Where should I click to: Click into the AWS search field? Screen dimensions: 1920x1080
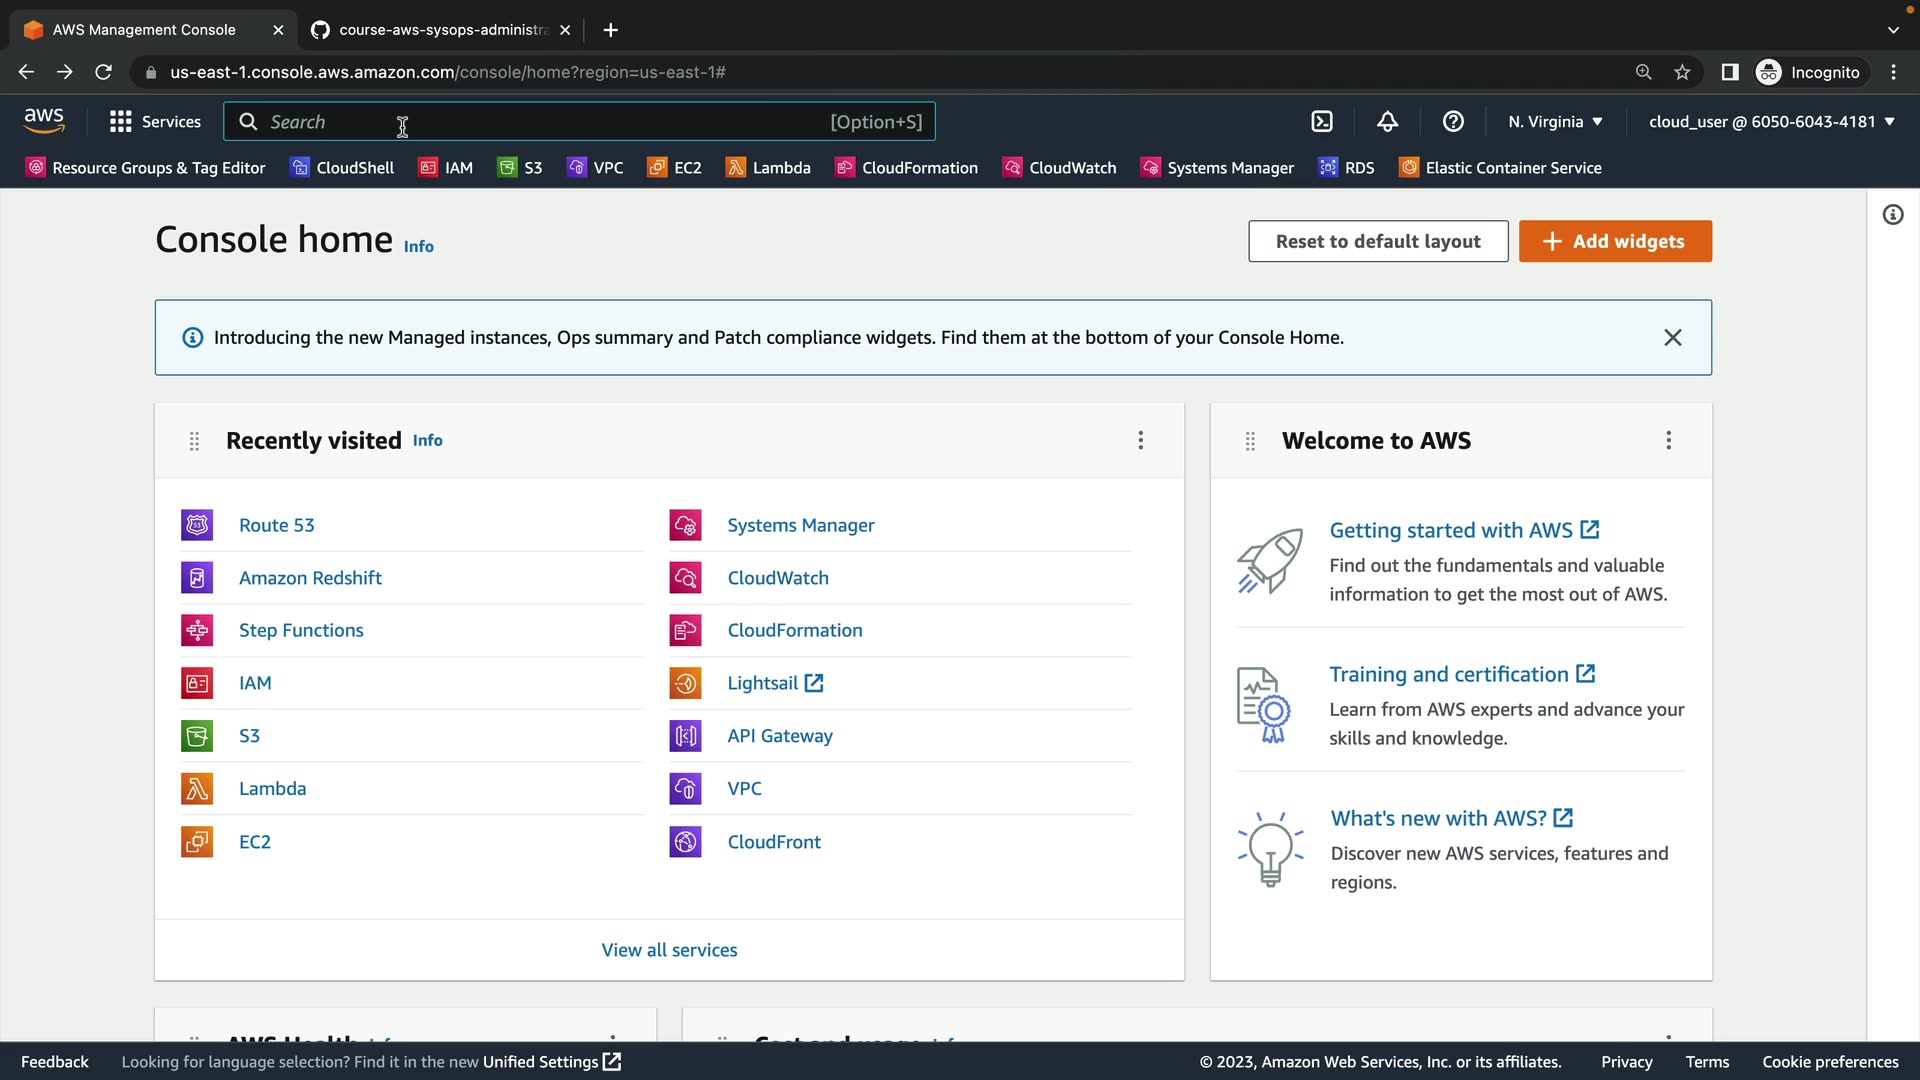(540, 122)
